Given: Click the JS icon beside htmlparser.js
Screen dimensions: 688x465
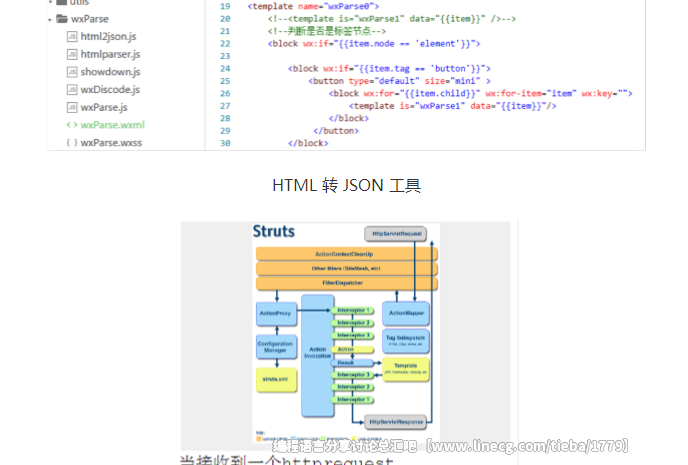Looking at the screenshot, I should click(x=72, y=54).
